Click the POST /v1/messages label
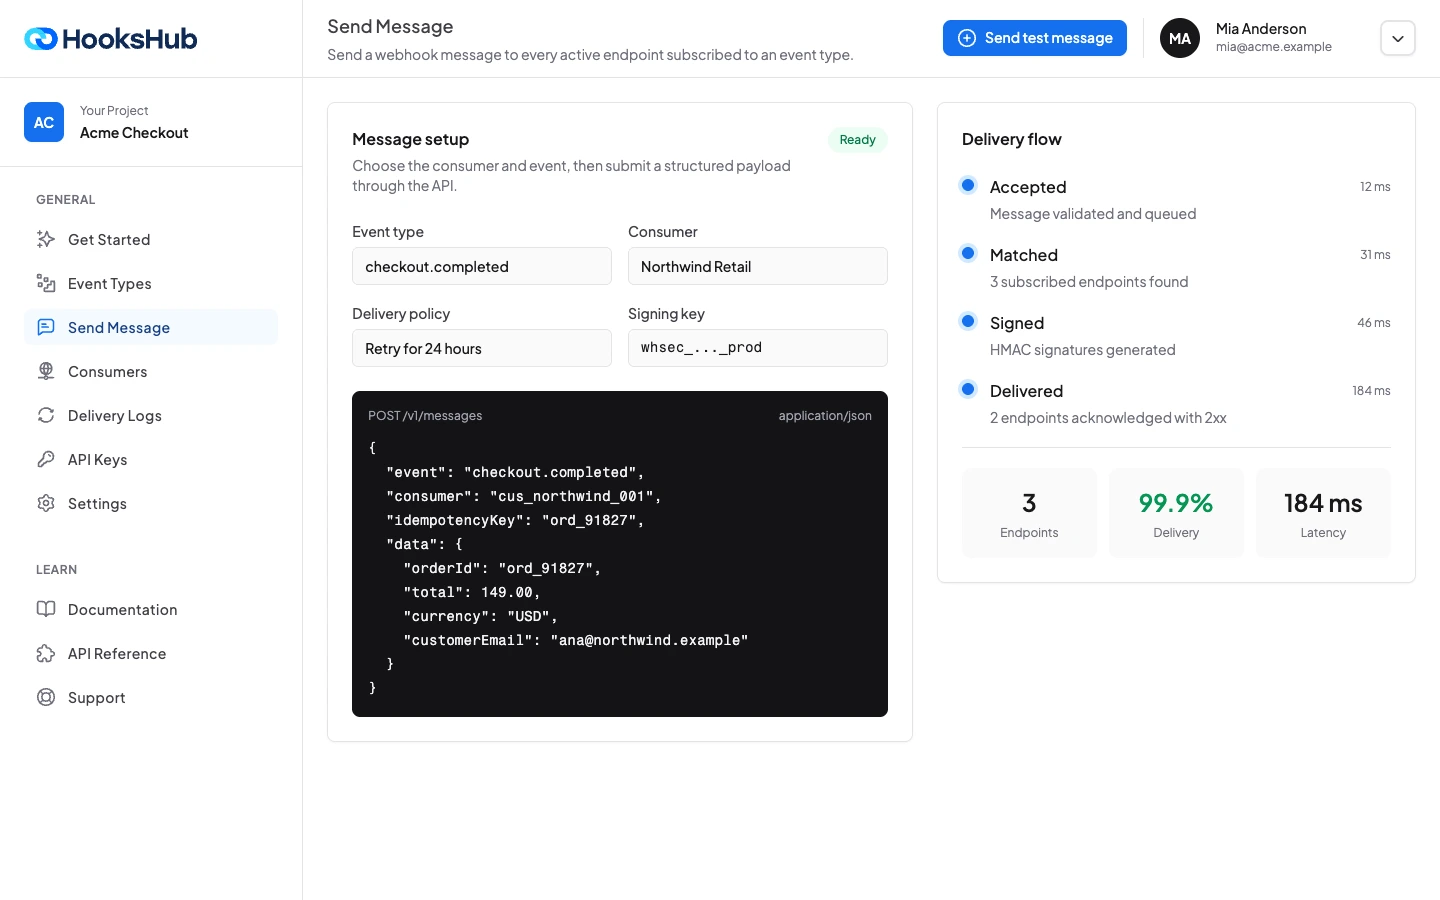Screen dimensions: 1440x900 pyautogui.click(x=425, y=416)
